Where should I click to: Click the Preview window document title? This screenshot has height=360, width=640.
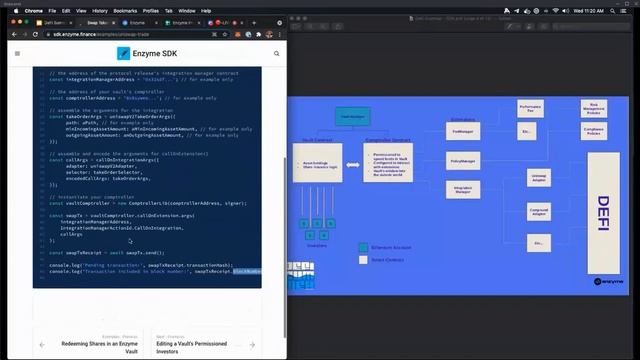(x=462, y=18)
